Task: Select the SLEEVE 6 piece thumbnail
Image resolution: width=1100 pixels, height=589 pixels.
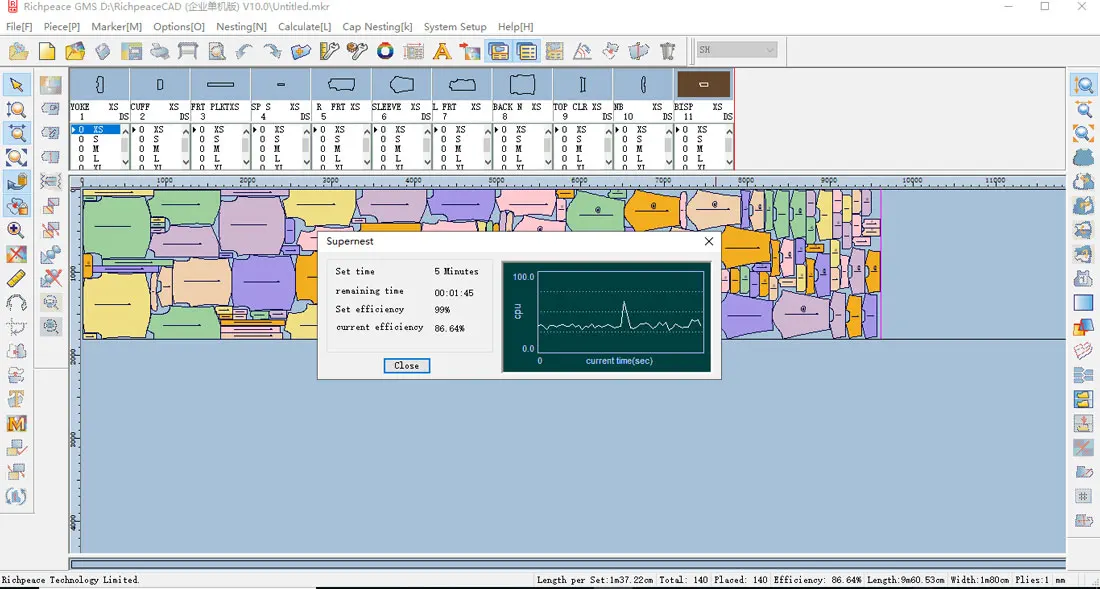Action: click(x=400, y=84)
